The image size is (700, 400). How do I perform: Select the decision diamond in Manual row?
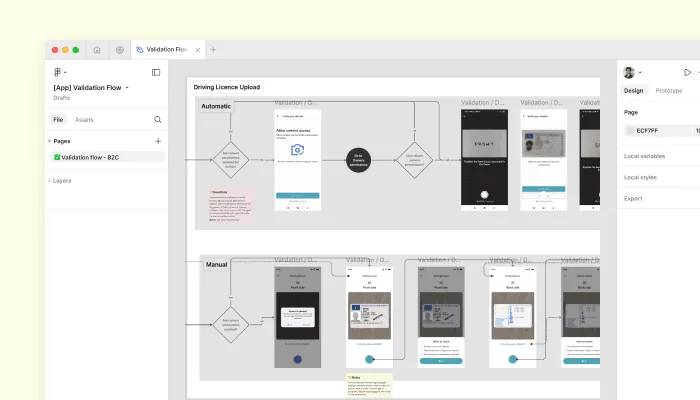230,325
